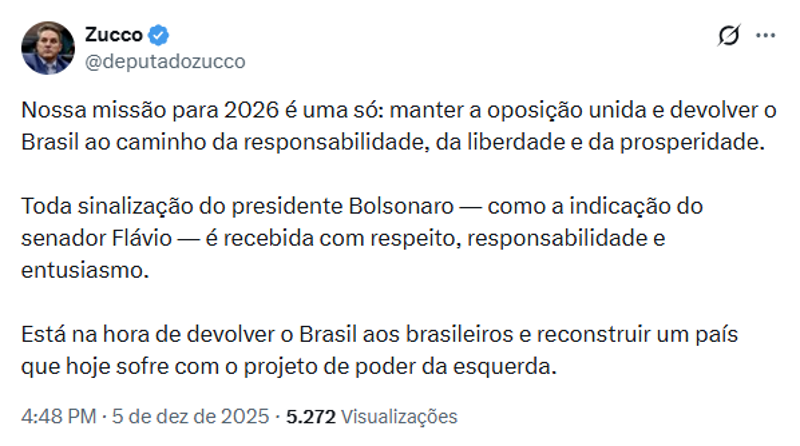
Task: Open the three-dot more options menu
Action: [x=765, y=37]
